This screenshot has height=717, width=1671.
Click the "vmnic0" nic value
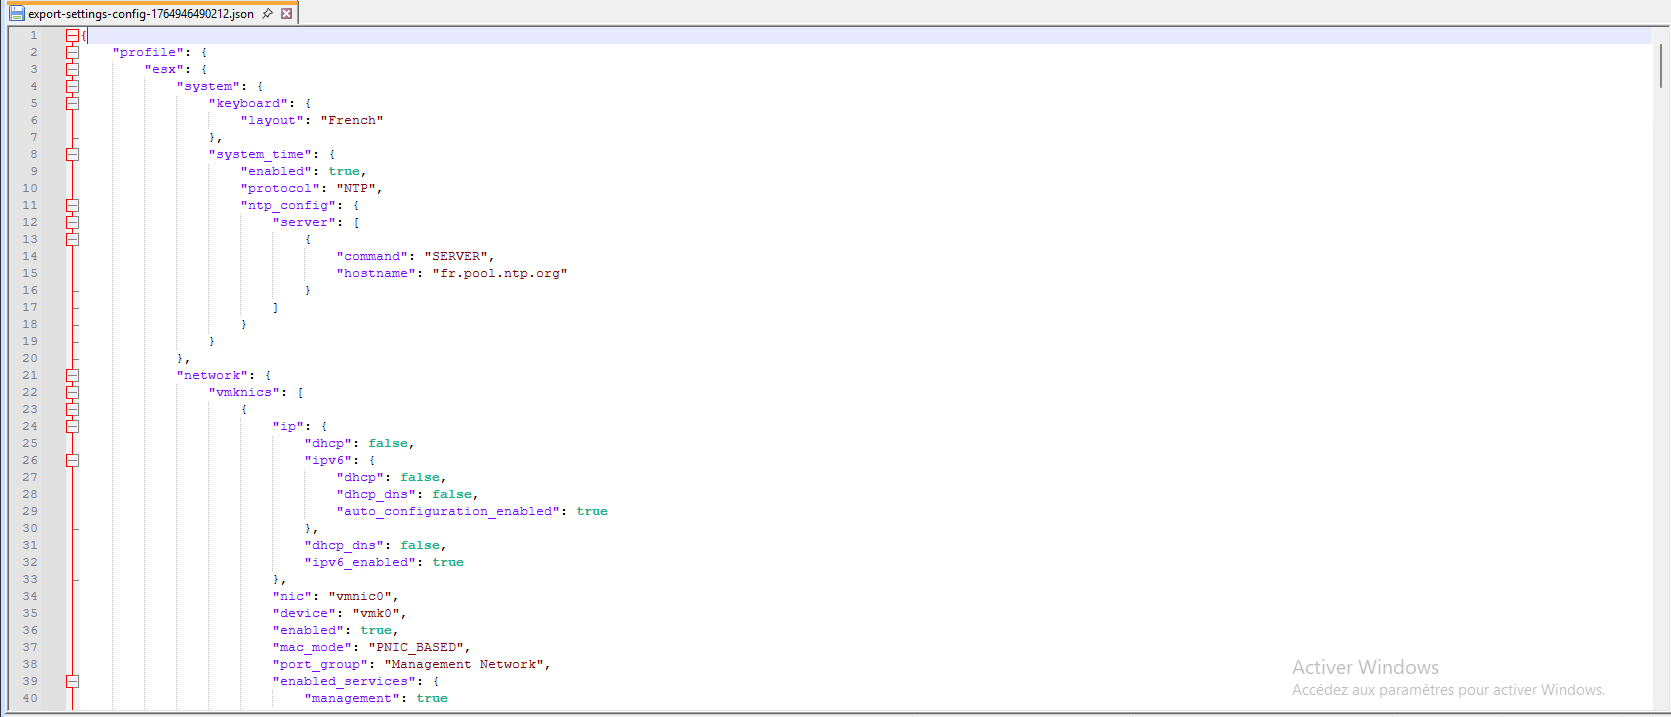360,596
